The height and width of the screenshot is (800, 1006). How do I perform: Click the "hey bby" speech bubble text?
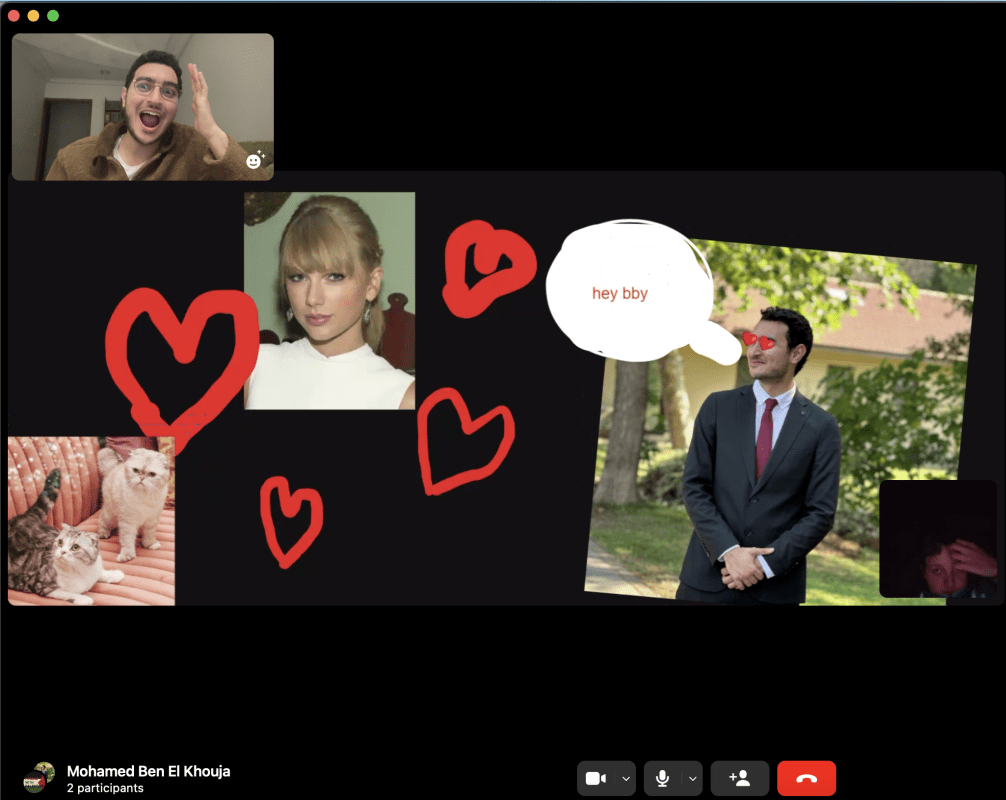click(x=620, y=293)
